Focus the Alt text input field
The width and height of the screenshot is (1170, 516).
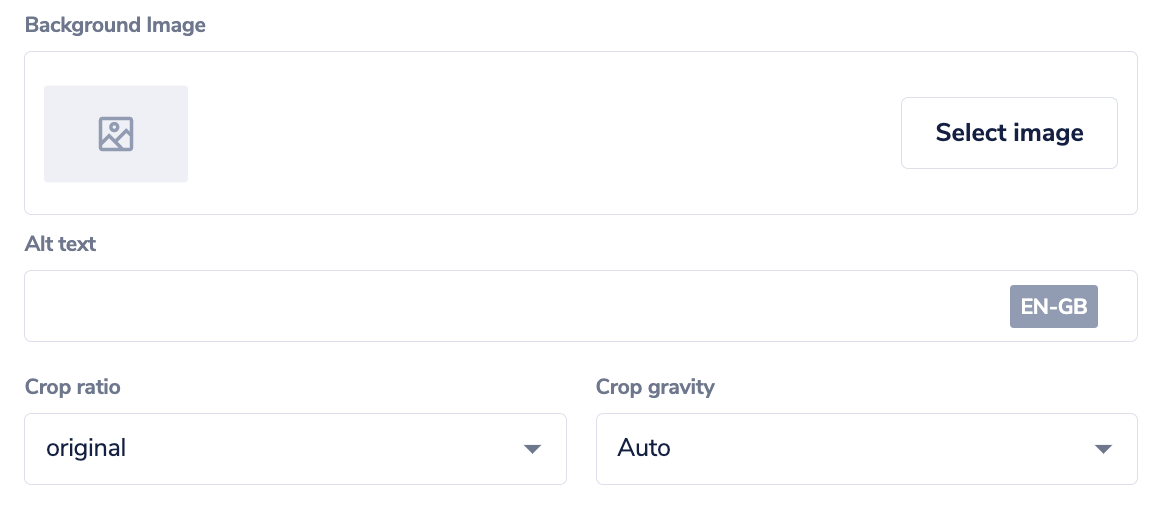(500, 306)
